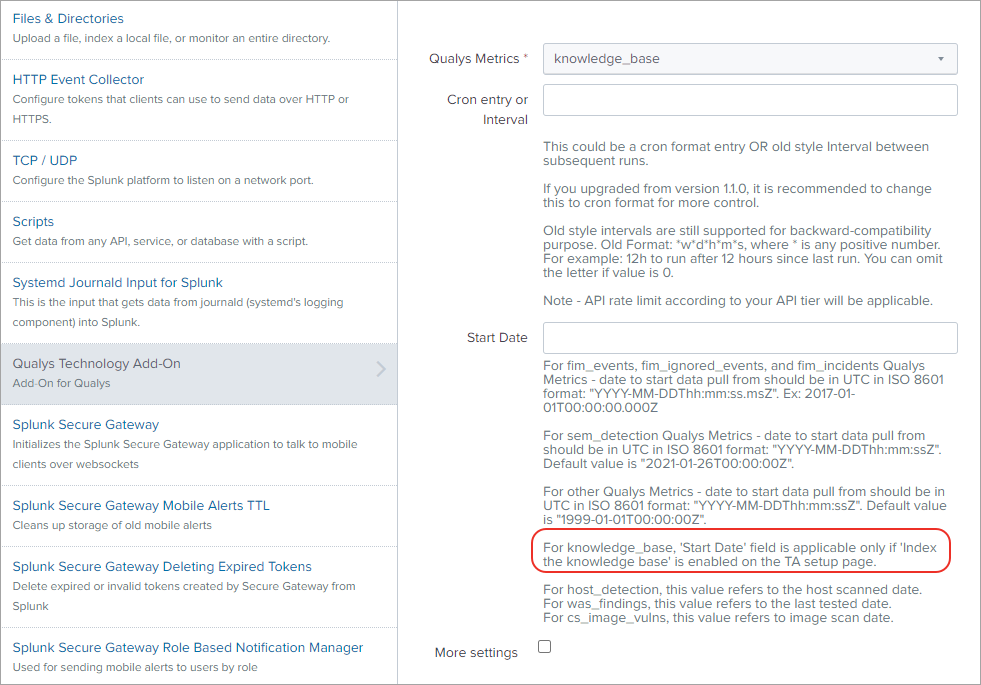Choose the Scripts data input
Screen dimensions: 981x685
pyautogui.click(x=33, y=221)
